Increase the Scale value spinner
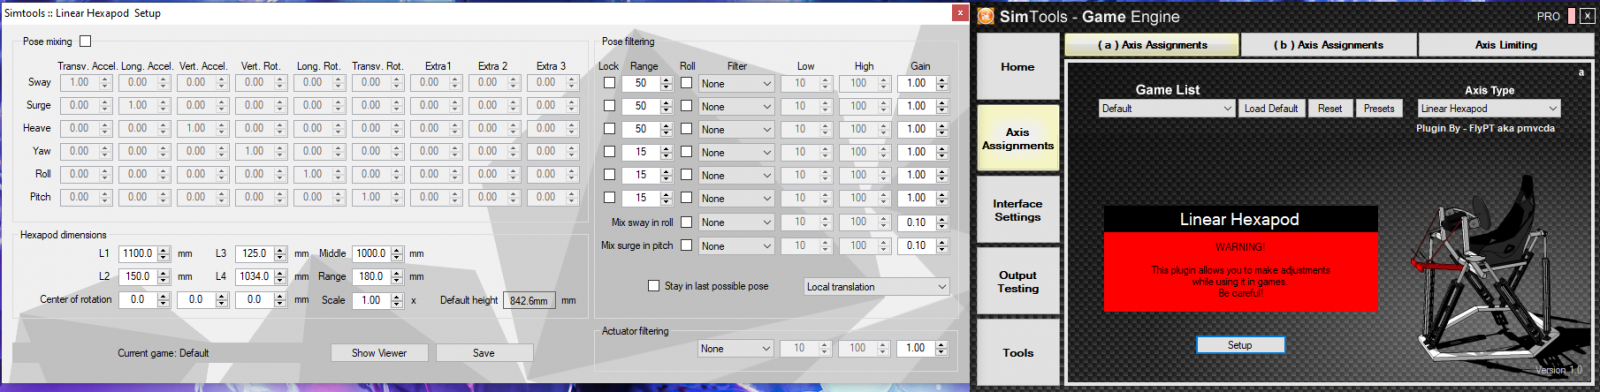The width and height of the screenshot is (1600, 392). click(397, 296)
